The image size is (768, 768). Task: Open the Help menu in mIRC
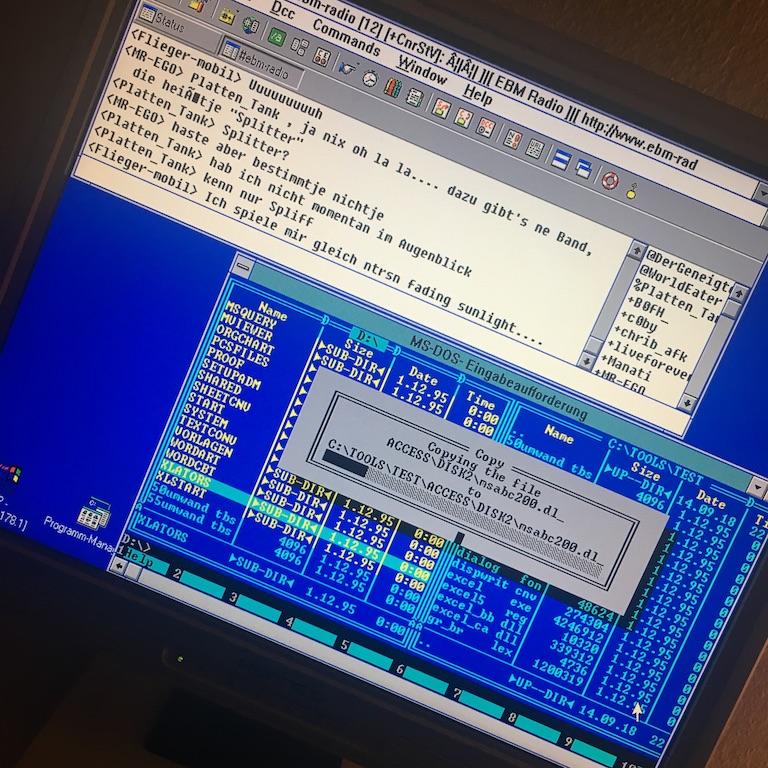(478, 94)
